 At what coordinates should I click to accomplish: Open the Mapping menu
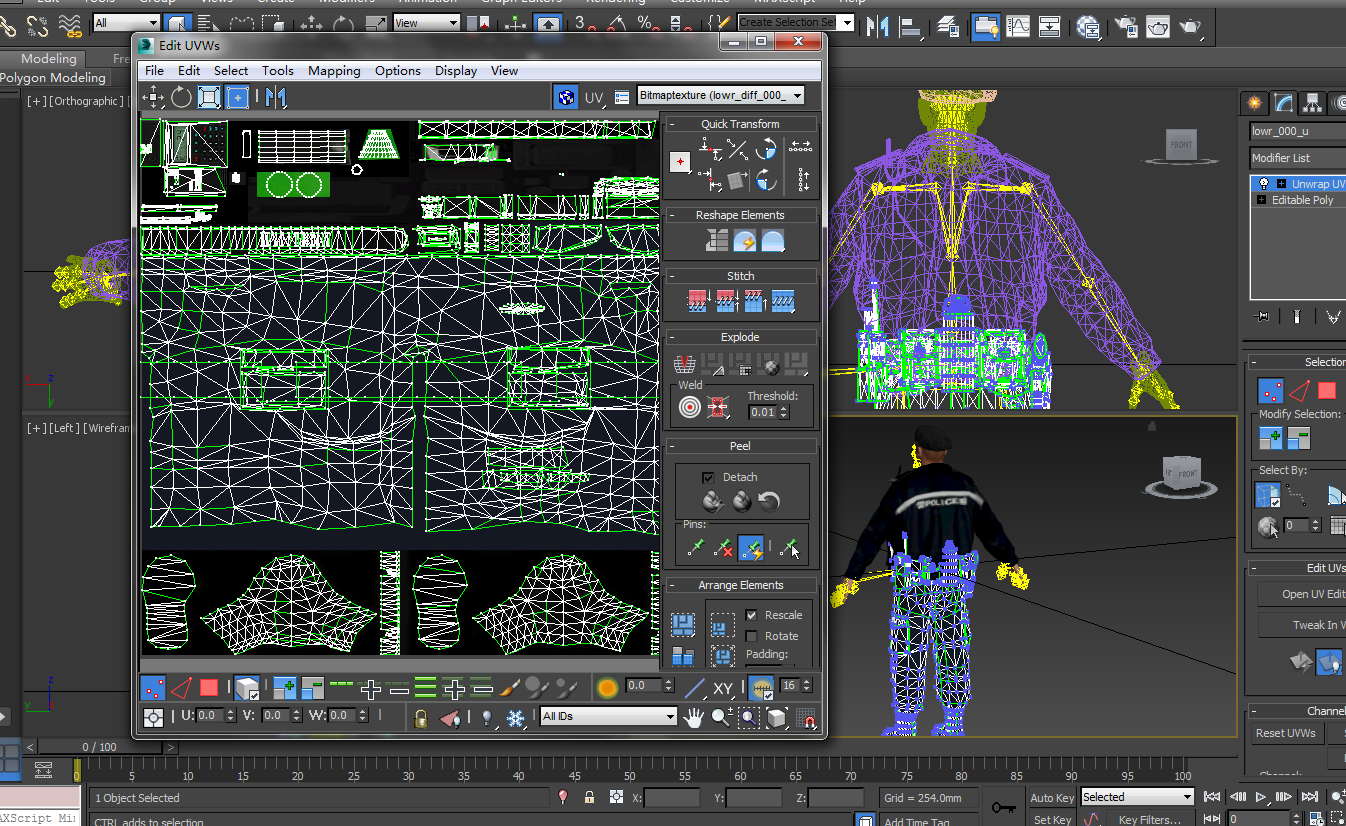pyautogui.click(x=334, y=70)
